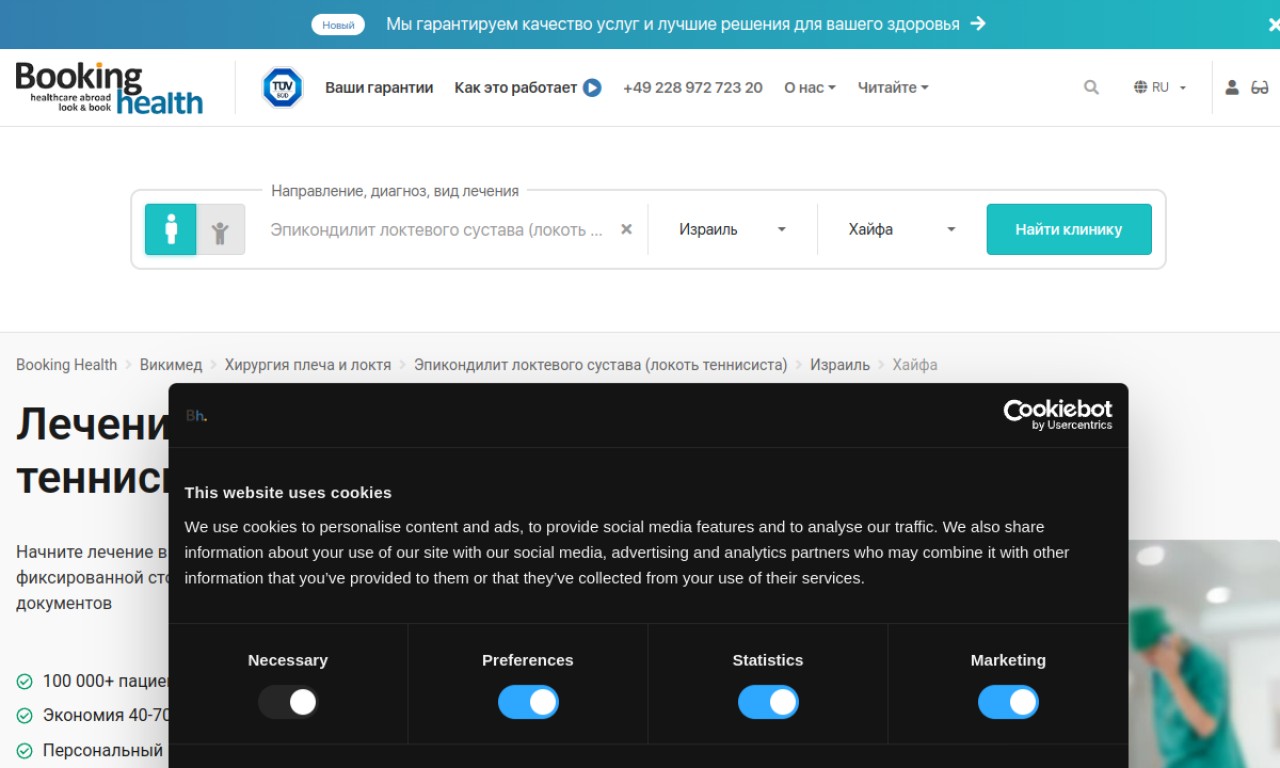Clear the diagnosis search field
Viewport: 1280px width, 768px height.
[x=626, y=229]
